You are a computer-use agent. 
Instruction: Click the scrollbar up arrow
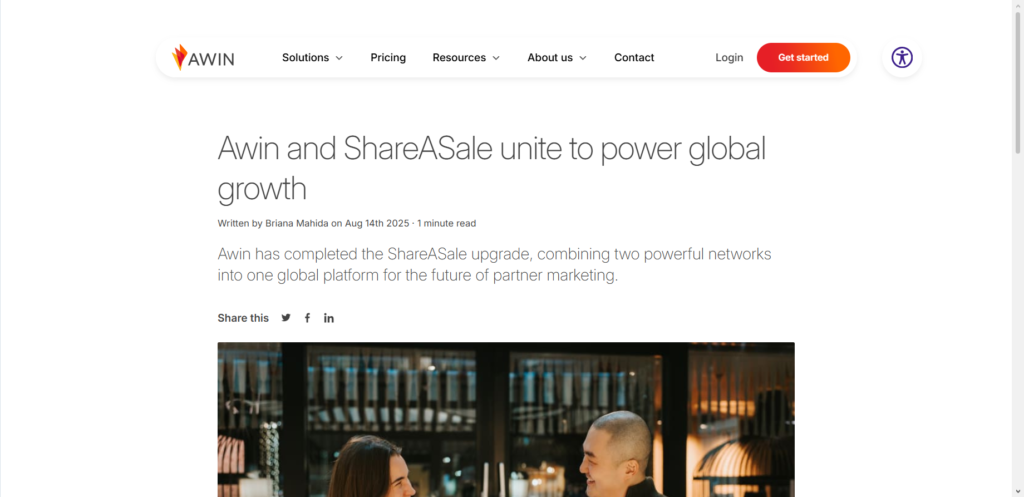[1017, 5]
